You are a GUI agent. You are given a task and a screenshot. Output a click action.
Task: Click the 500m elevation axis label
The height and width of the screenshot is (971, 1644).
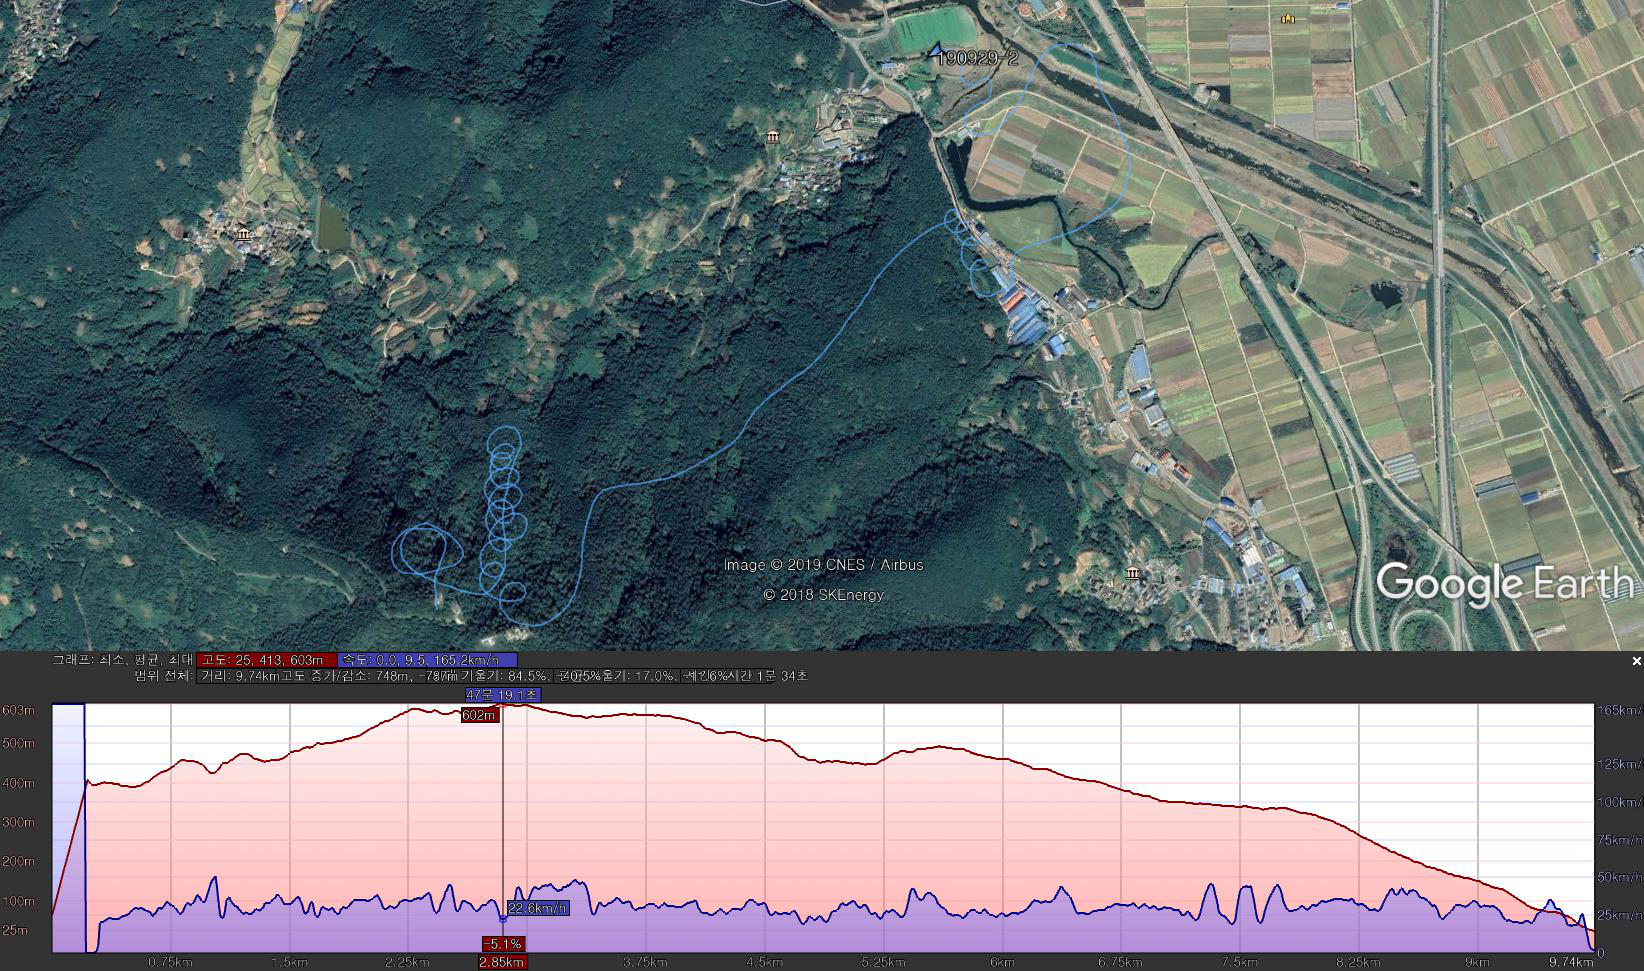(18, 744)
